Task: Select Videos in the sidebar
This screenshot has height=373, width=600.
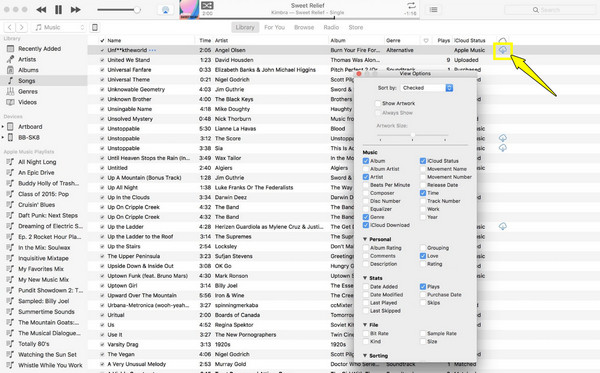Action: coord(27,102)
